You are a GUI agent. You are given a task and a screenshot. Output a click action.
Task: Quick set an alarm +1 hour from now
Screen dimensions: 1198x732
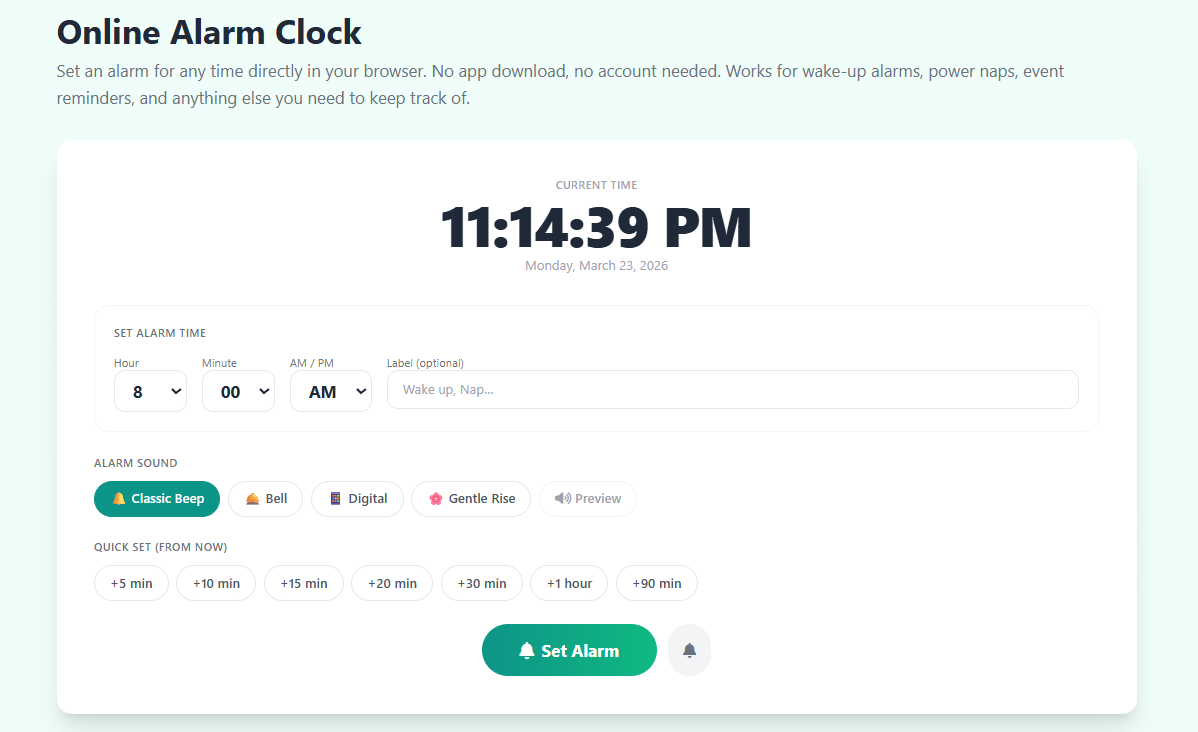[569, 583]
